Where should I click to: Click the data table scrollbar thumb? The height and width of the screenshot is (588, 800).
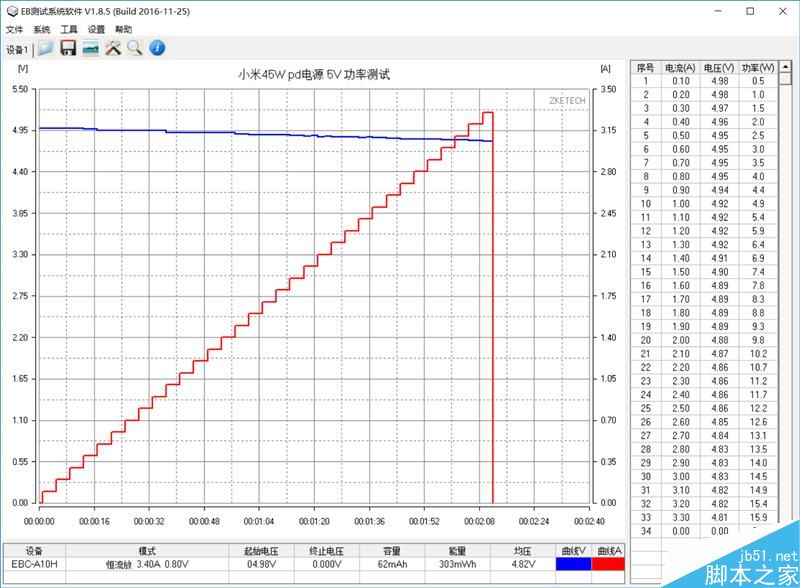[785, 79]
